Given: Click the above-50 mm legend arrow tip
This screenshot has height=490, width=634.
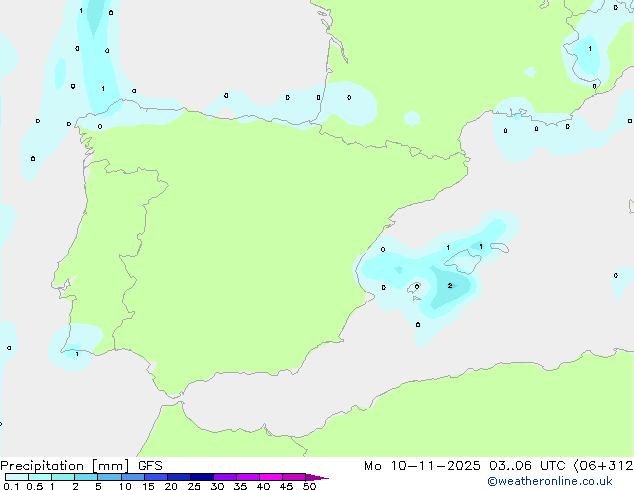Looking at the screenshot, I should pyautogui.click(x=317, y=477).
